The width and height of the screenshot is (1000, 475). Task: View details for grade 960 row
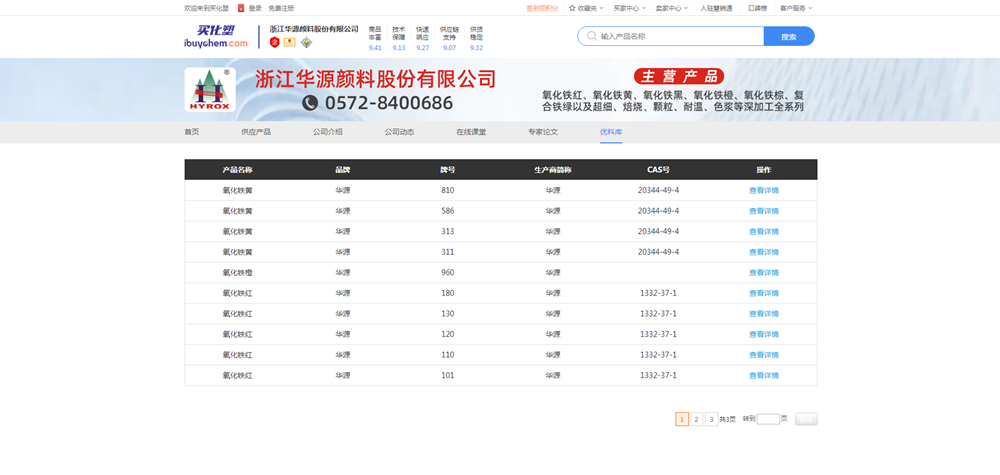[764, 272]
